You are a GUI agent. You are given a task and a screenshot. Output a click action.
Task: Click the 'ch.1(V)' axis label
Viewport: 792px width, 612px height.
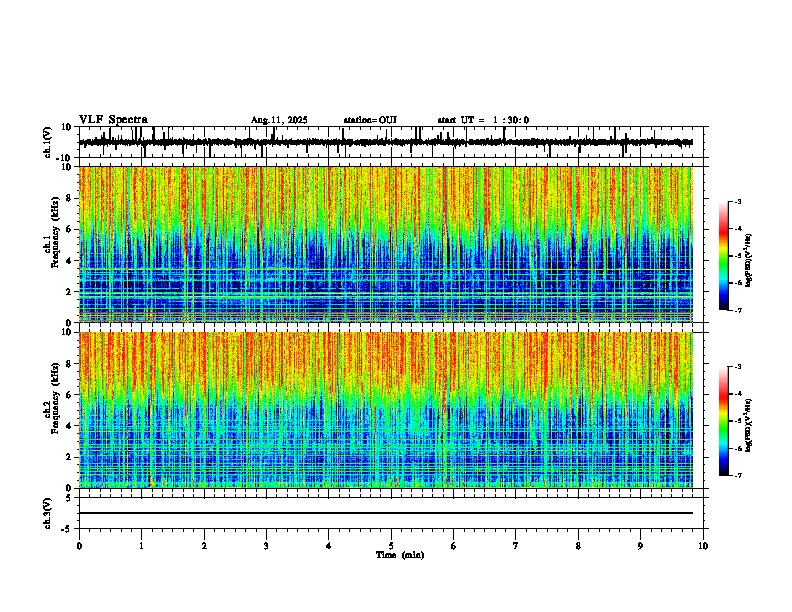(48, 142)
